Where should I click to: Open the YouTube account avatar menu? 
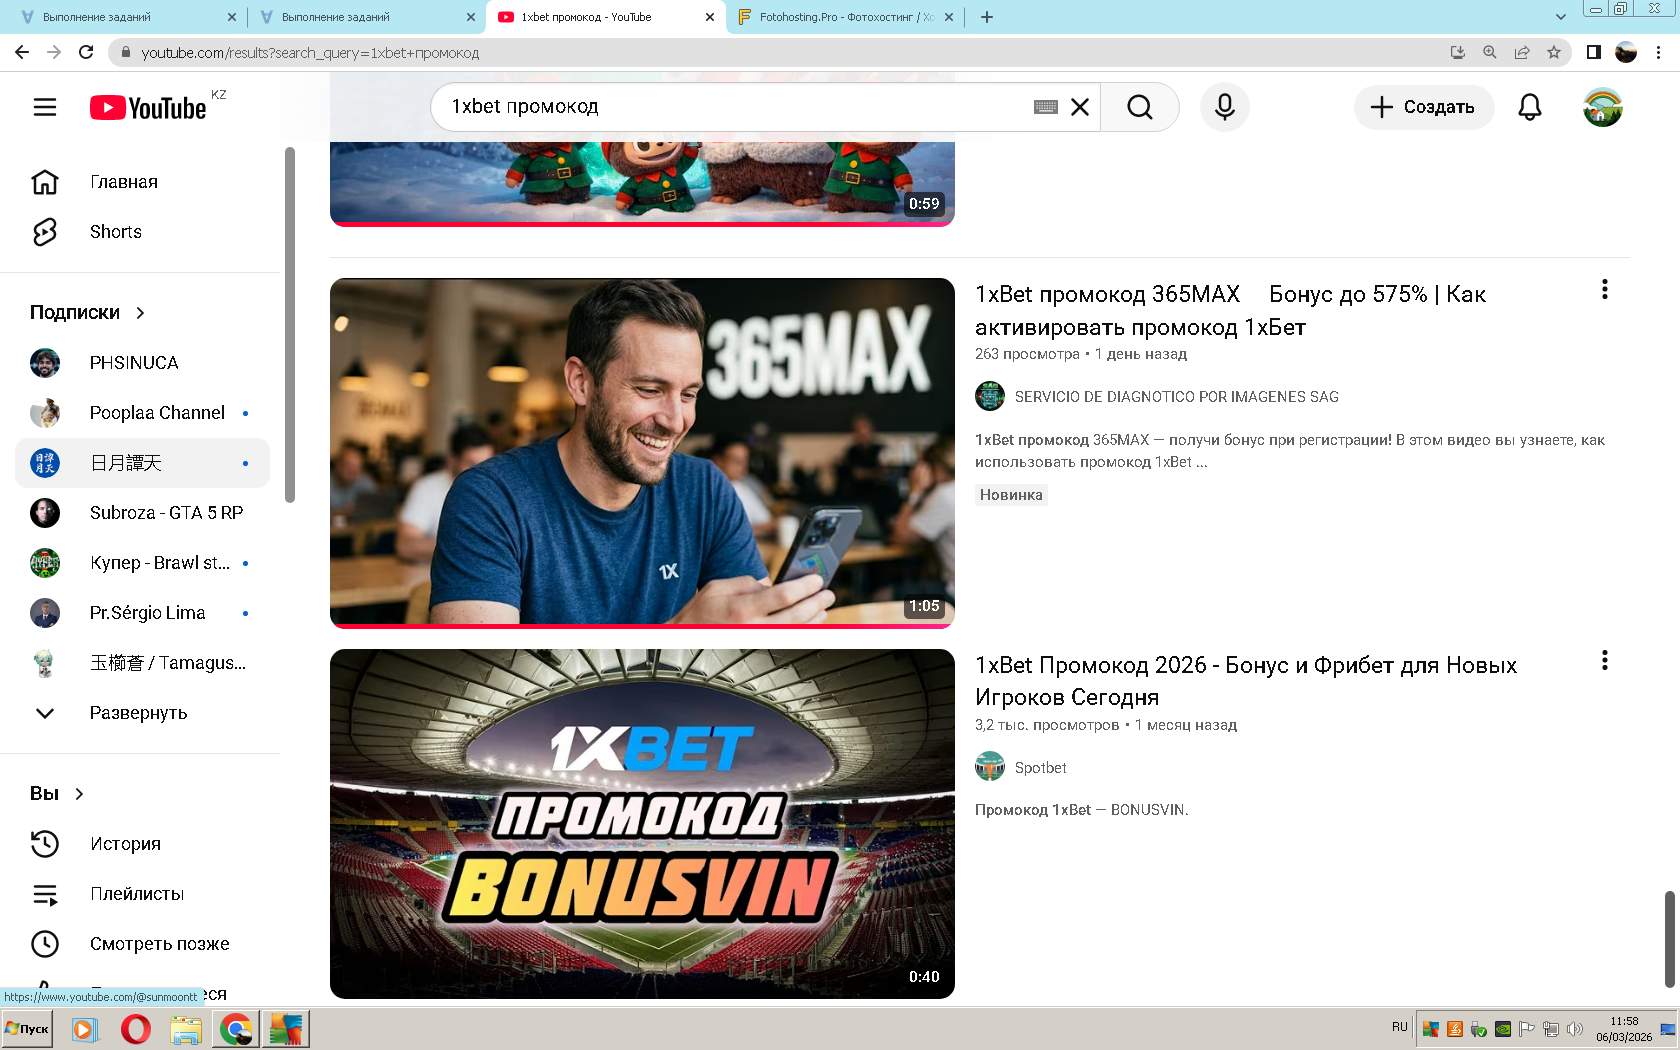(x=1603, y=107)
